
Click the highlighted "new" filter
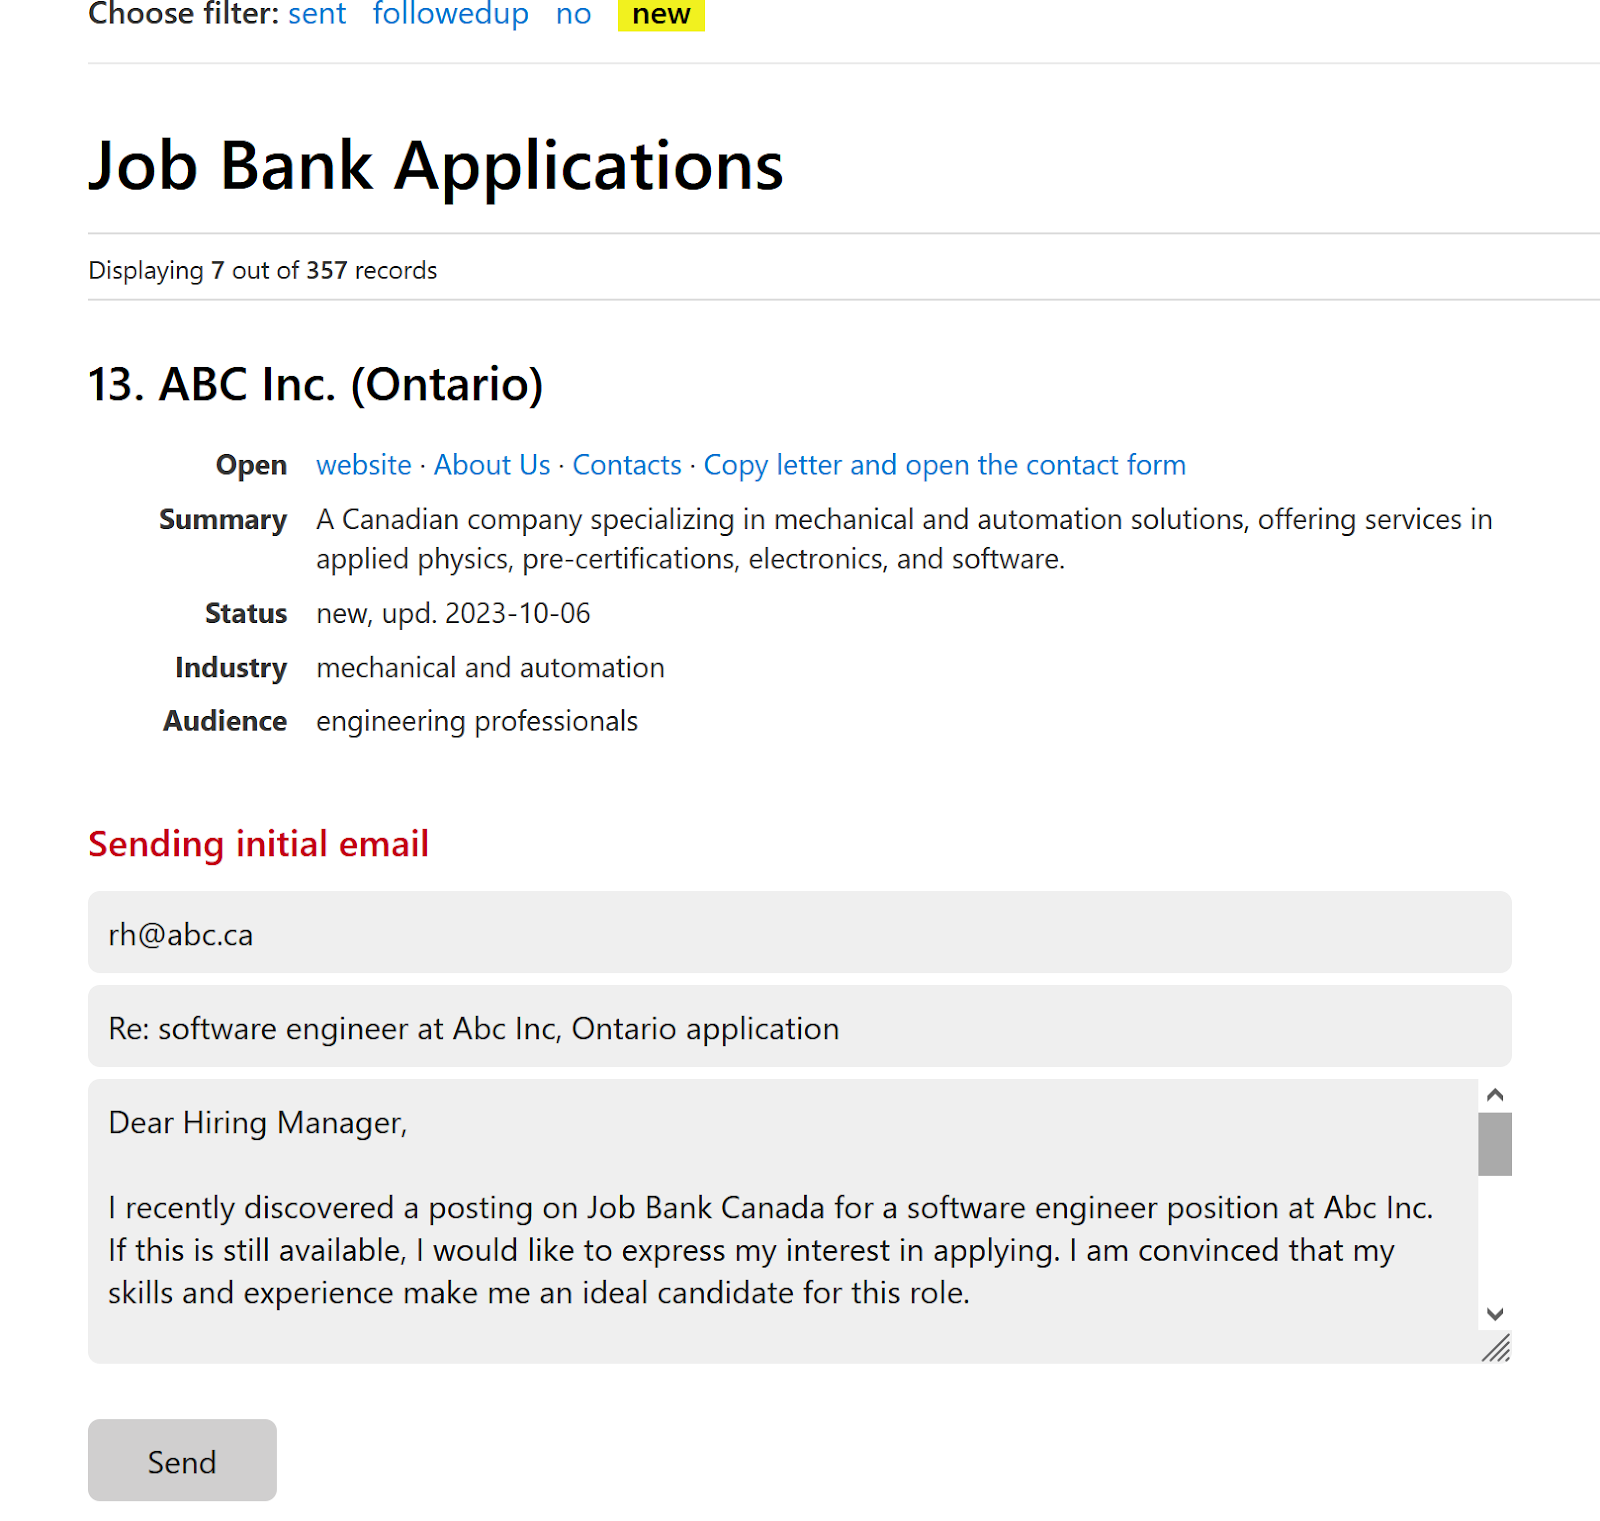pyautogui.click(x=661, y=14)
